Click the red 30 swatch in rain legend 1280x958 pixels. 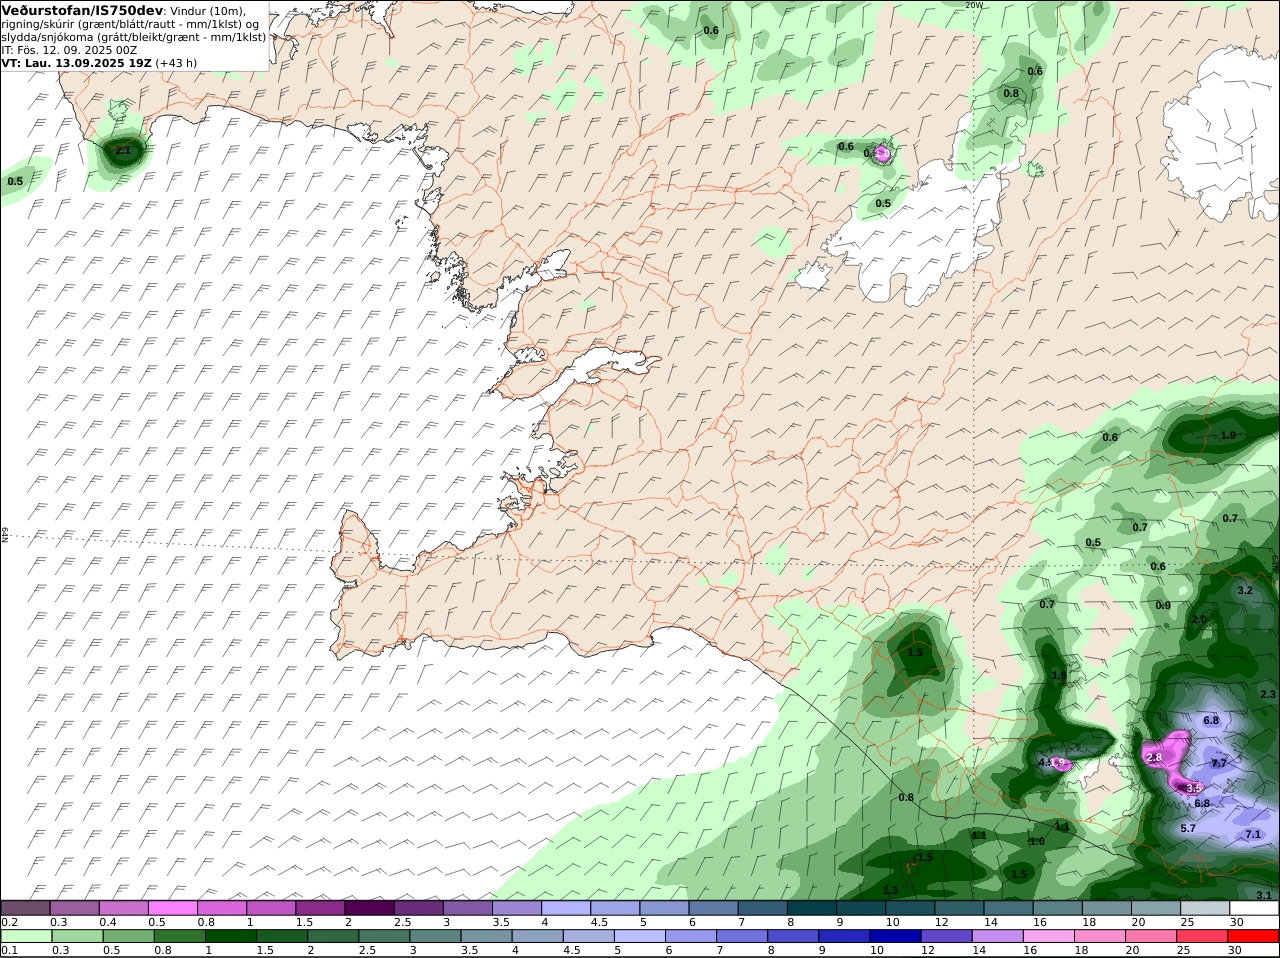(1254, 936)
